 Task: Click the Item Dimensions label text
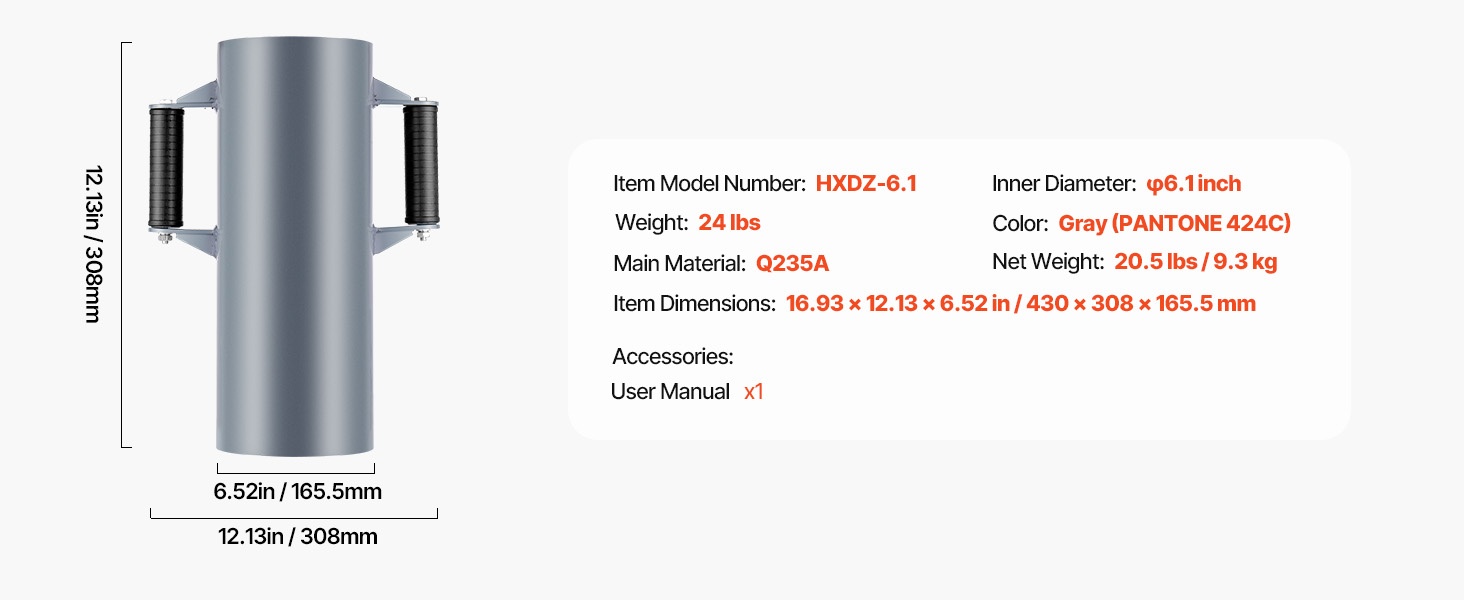coord(694,304)
